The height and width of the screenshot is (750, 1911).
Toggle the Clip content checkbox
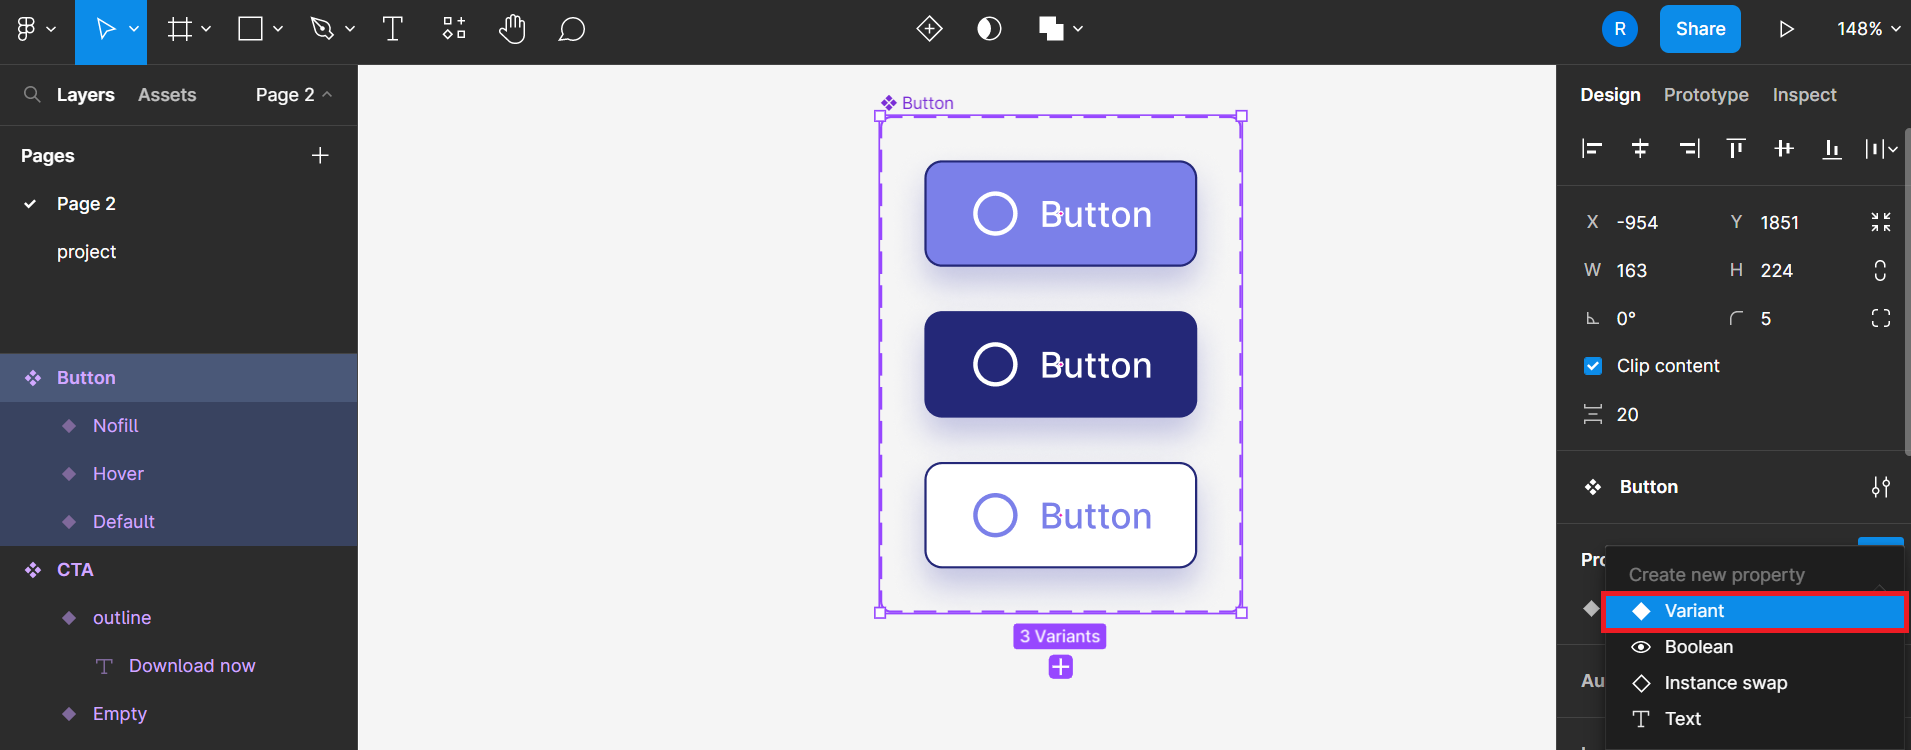pyautogui.click(x=1593, y=366)
